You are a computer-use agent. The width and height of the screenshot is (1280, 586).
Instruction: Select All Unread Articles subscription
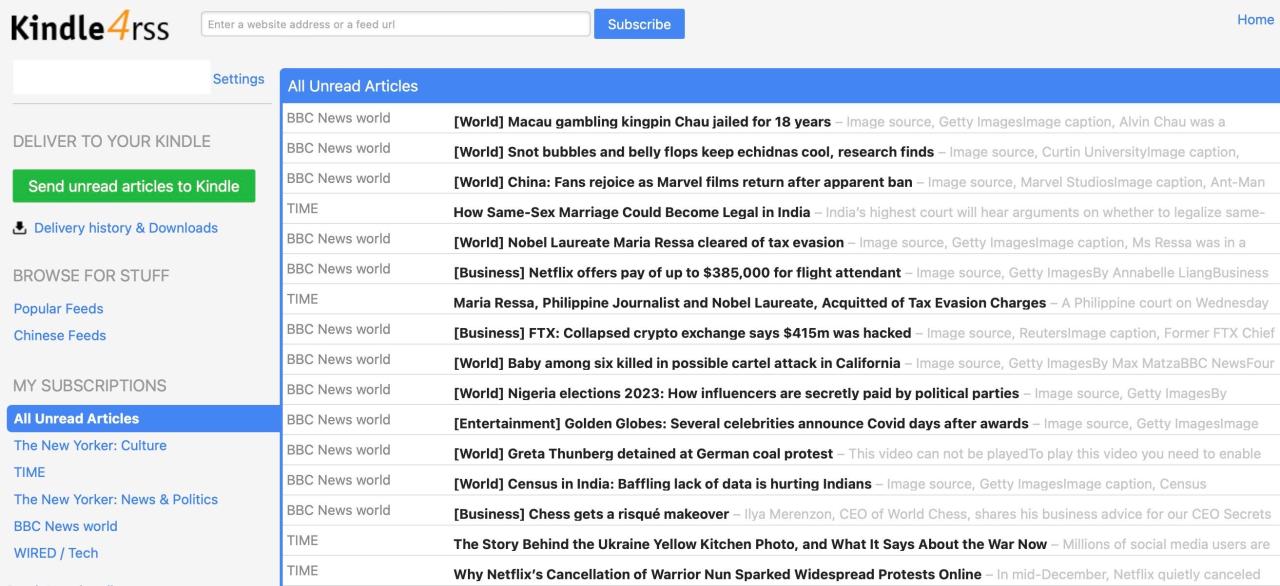pyautogui.click(x=143, y=419)
